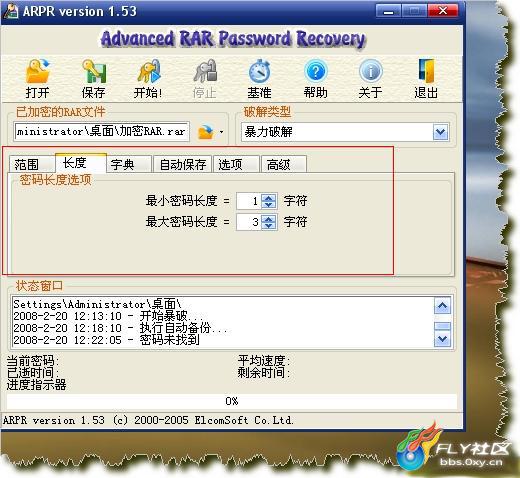520x478 pixels.
Task: Click the browse folder icon beside the RAR path
Action: click(206, 132)
